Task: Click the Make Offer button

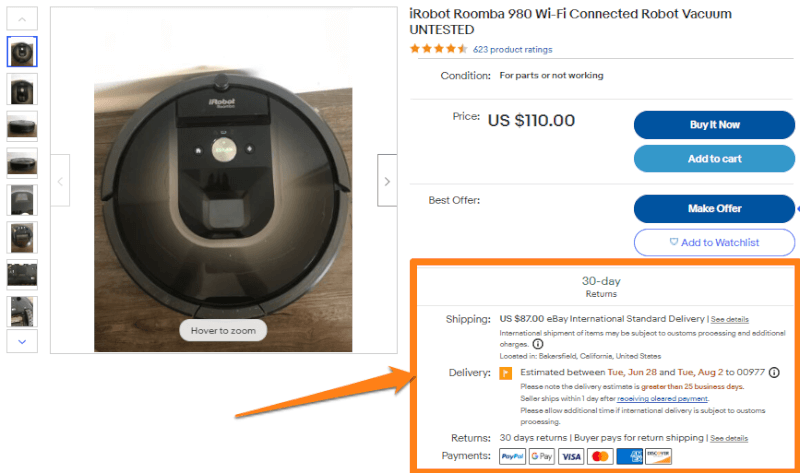Action: pos(714,209)
